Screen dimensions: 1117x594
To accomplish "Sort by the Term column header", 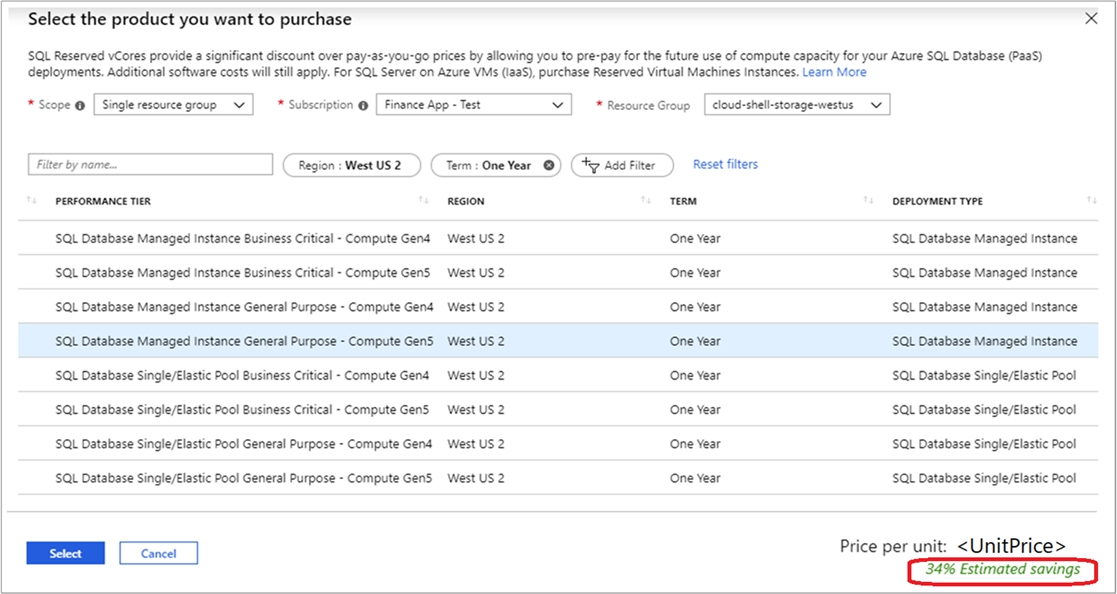I will pos(684,202).
